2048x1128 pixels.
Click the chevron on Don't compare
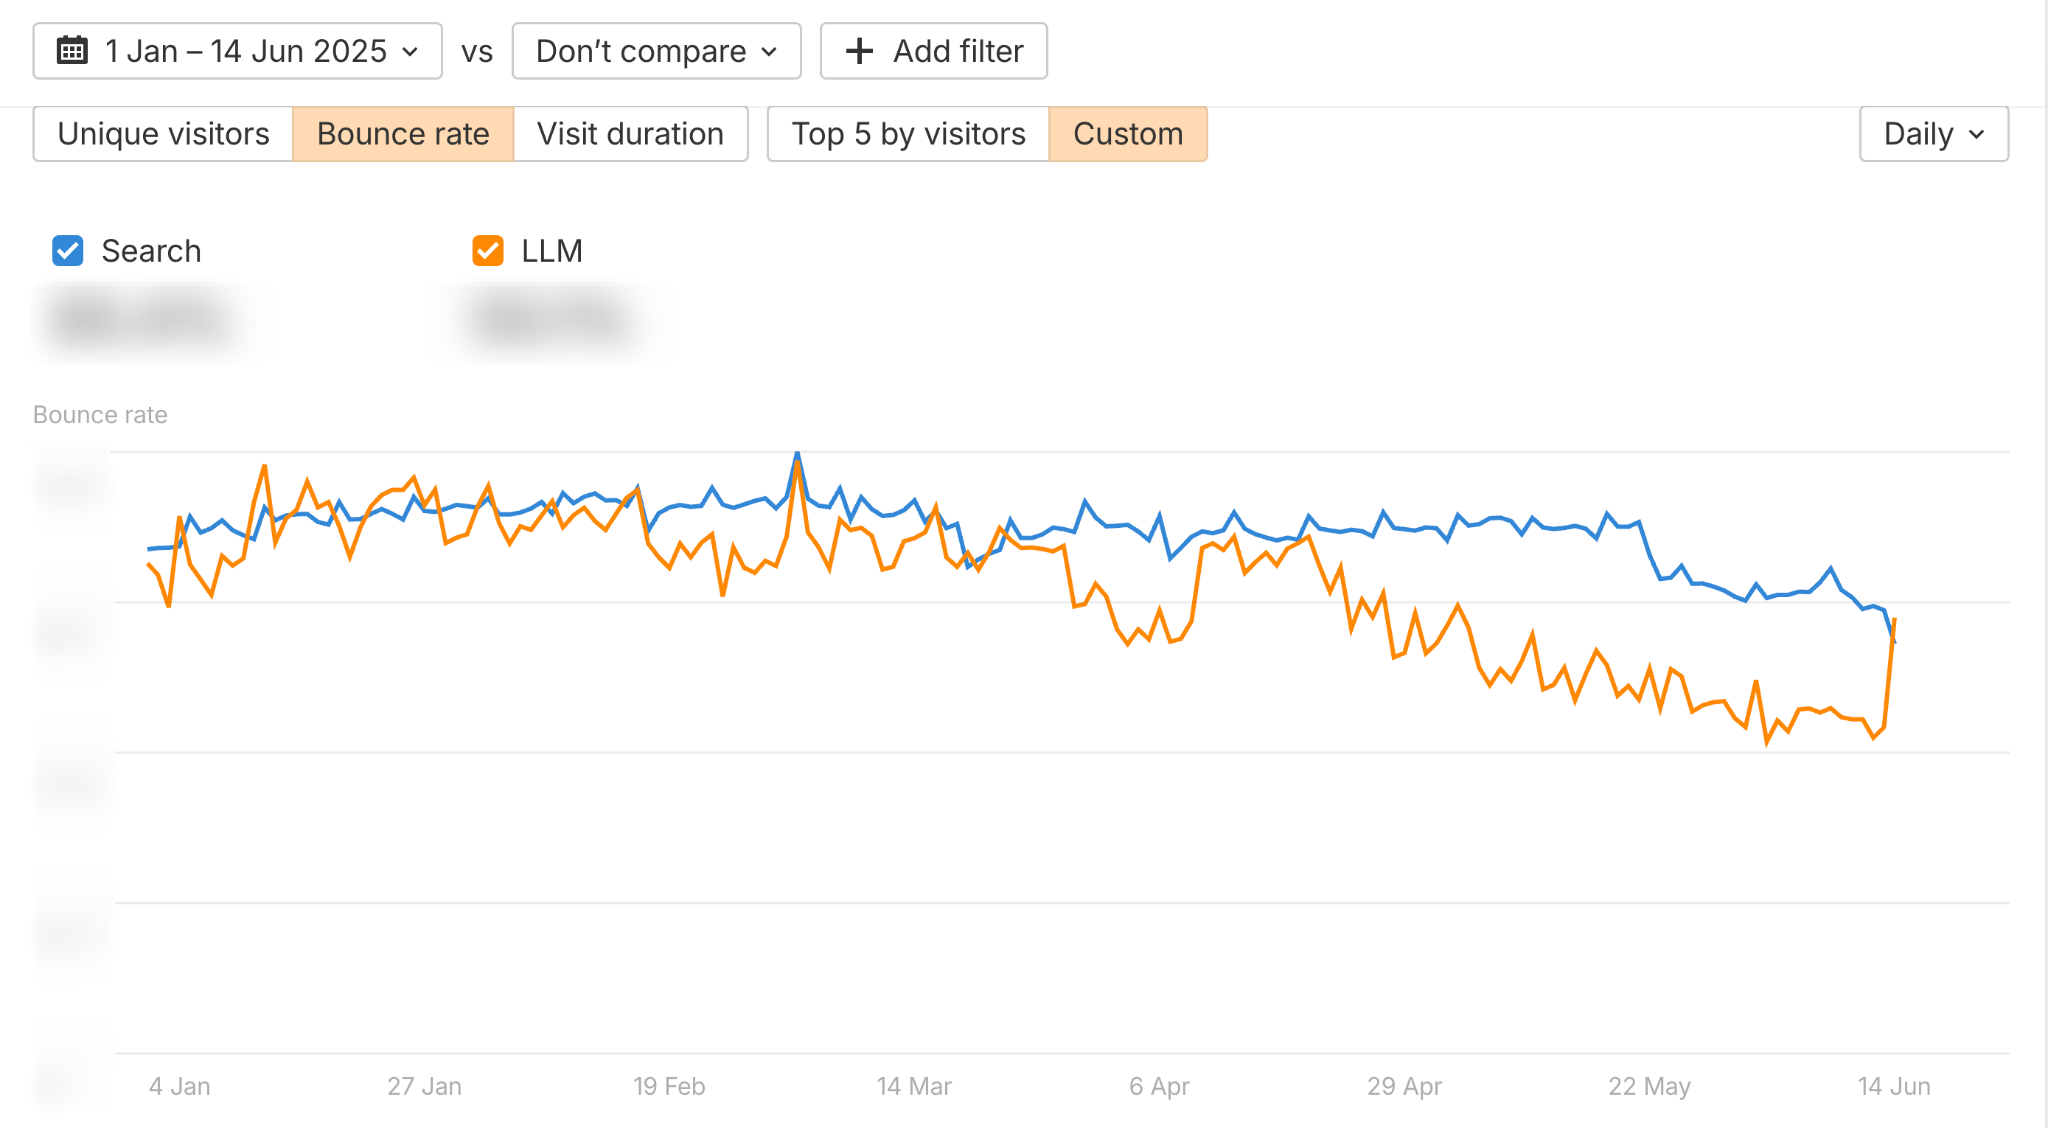[768, 52]
